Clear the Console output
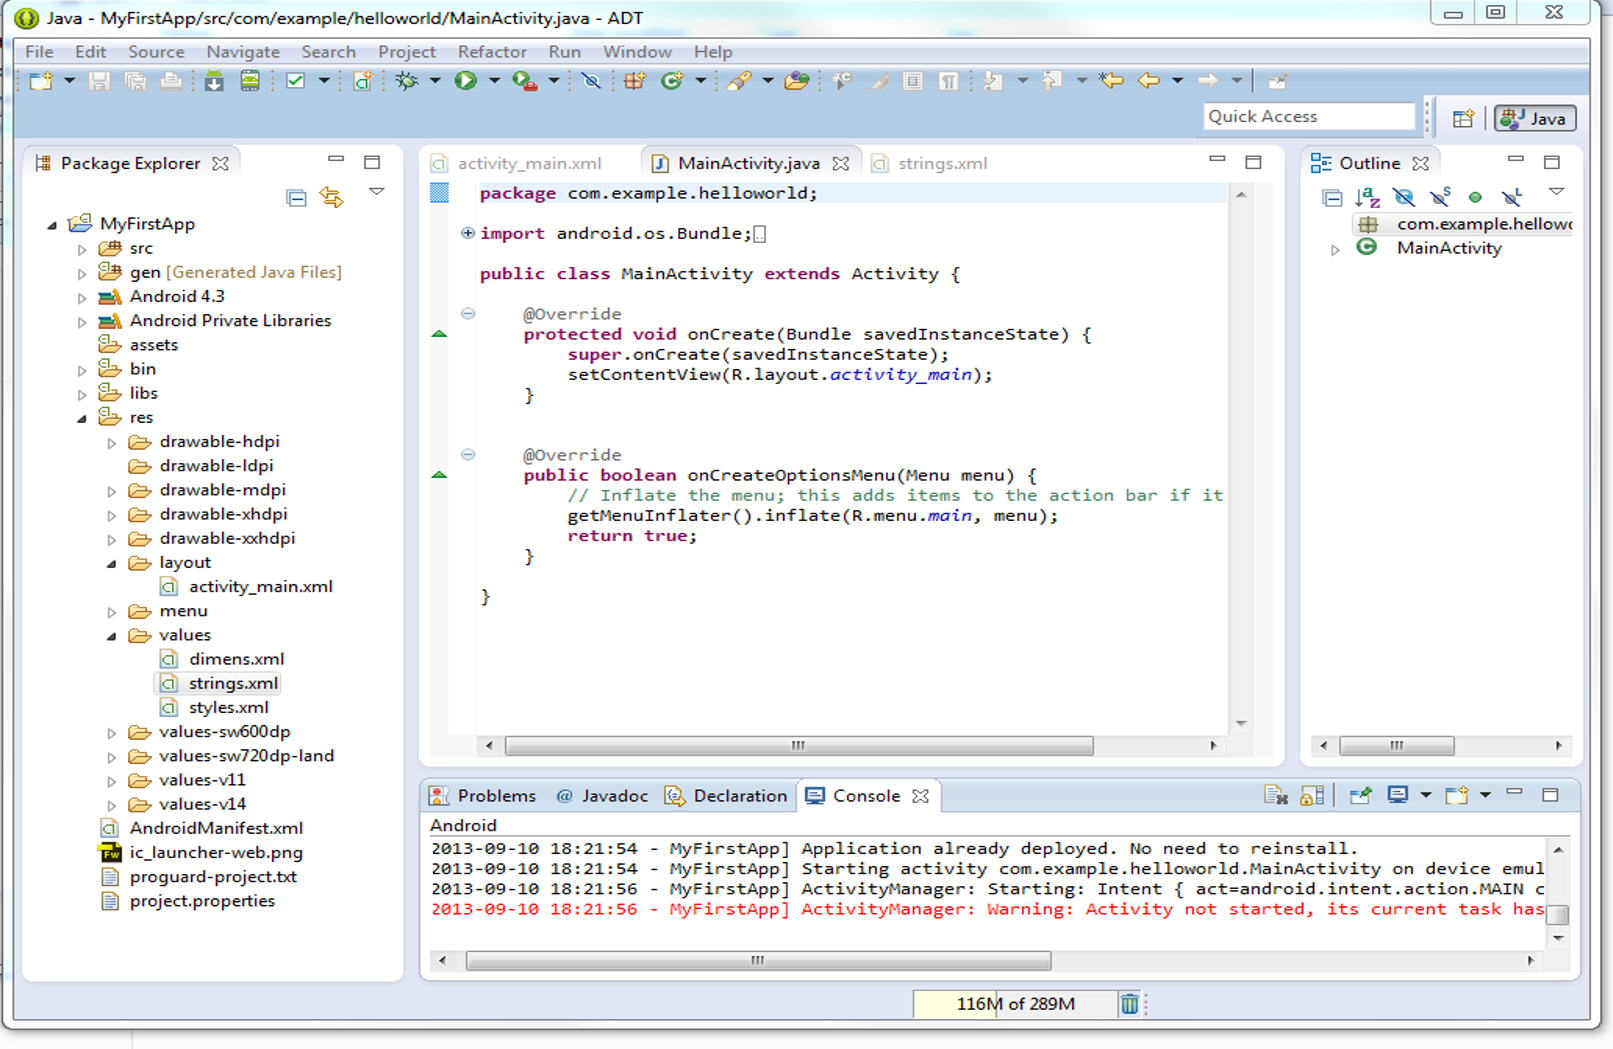Viewport: 1613px width, 1049px height. 1275,796
